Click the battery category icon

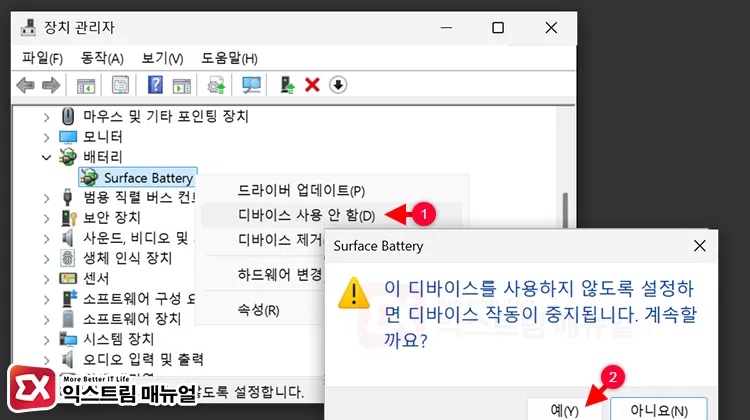pos(67,157)
